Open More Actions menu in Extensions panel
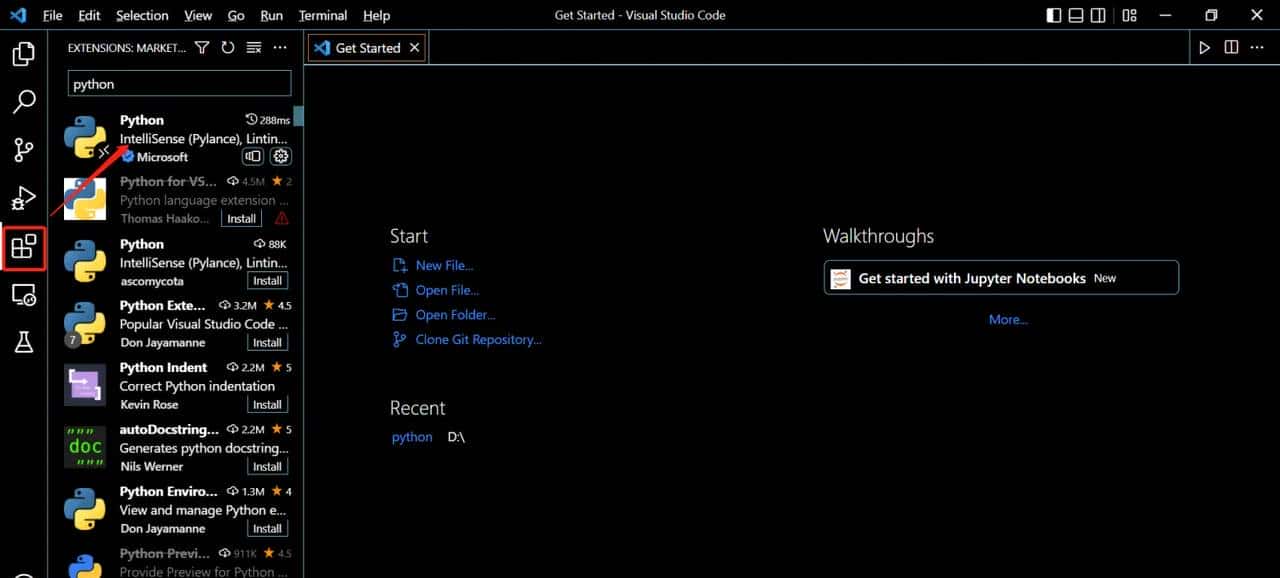 point(280,47)
